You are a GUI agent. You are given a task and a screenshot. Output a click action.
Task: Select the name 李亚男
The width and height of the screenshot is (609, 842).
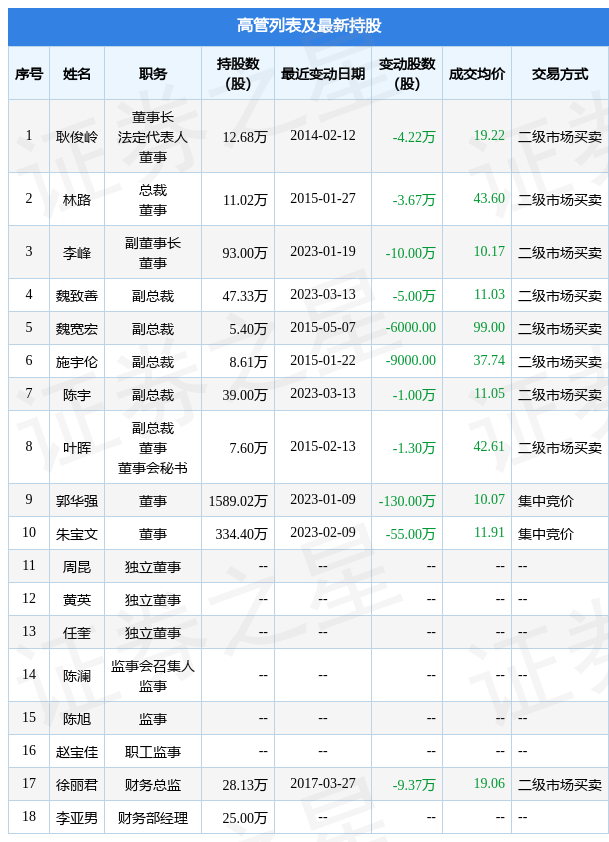[x=77, y=818]
